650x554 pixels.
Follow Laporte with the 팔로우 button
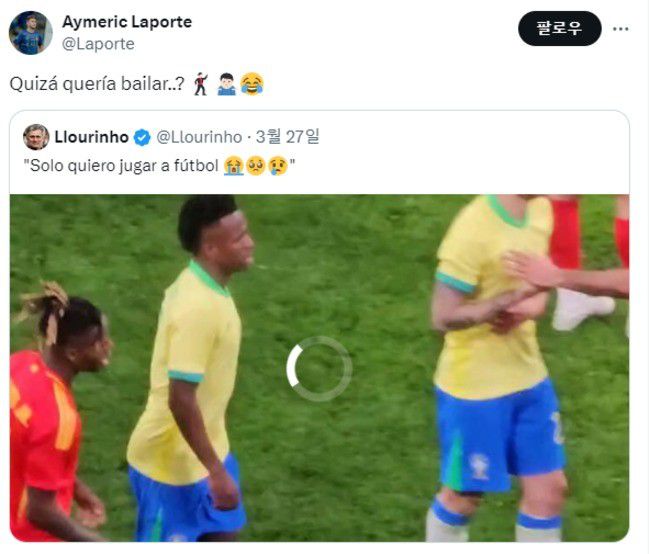[x=560, y=28]
